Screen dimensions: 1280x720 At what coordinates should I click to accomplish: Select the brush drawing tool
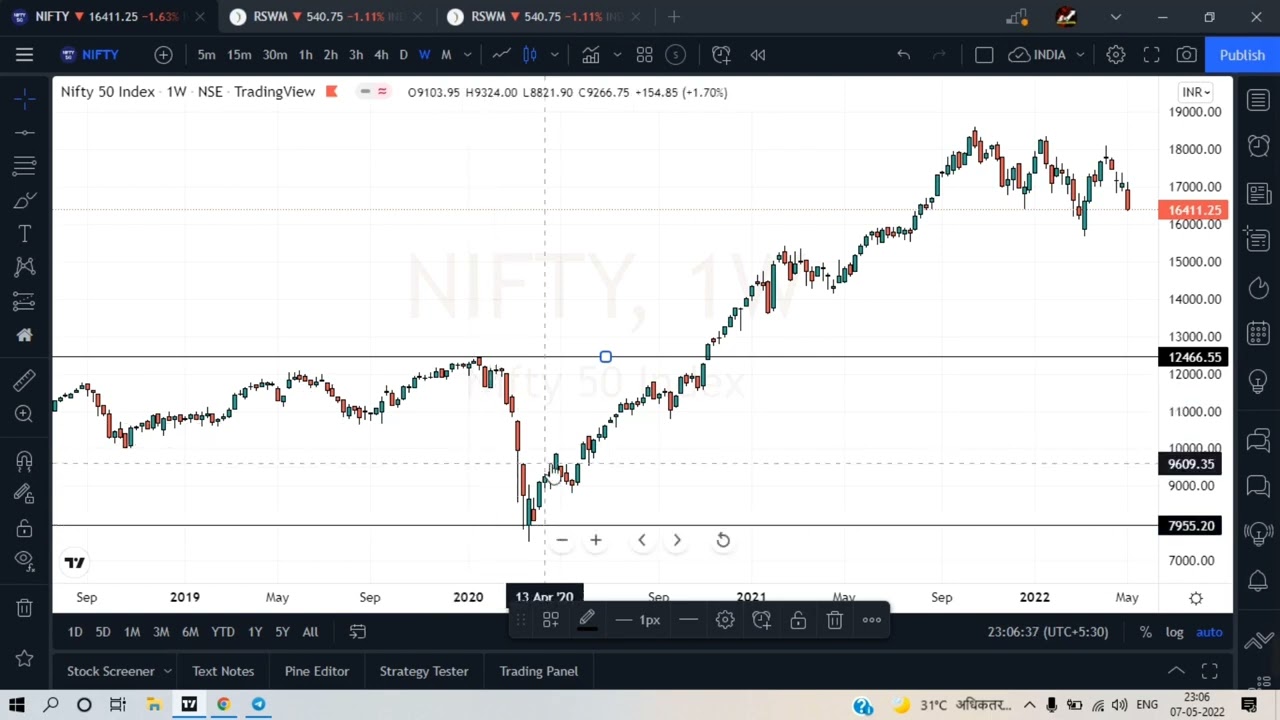click(25, 200)
